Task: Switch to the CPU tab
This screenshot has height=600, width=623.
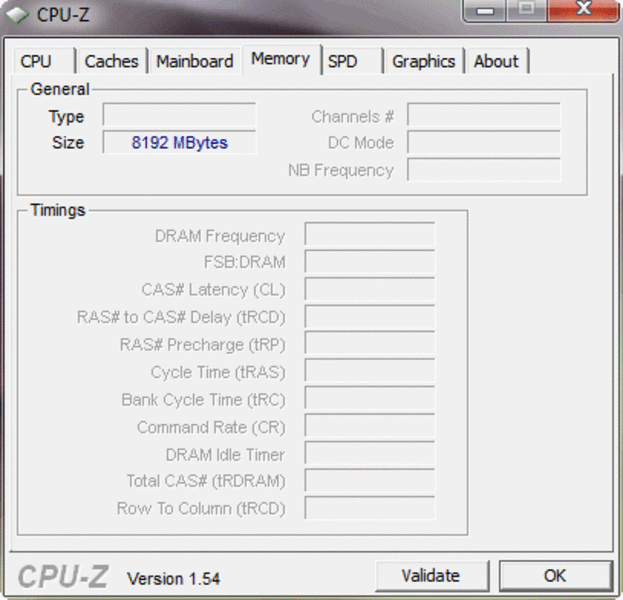Action: coord(44,61)
